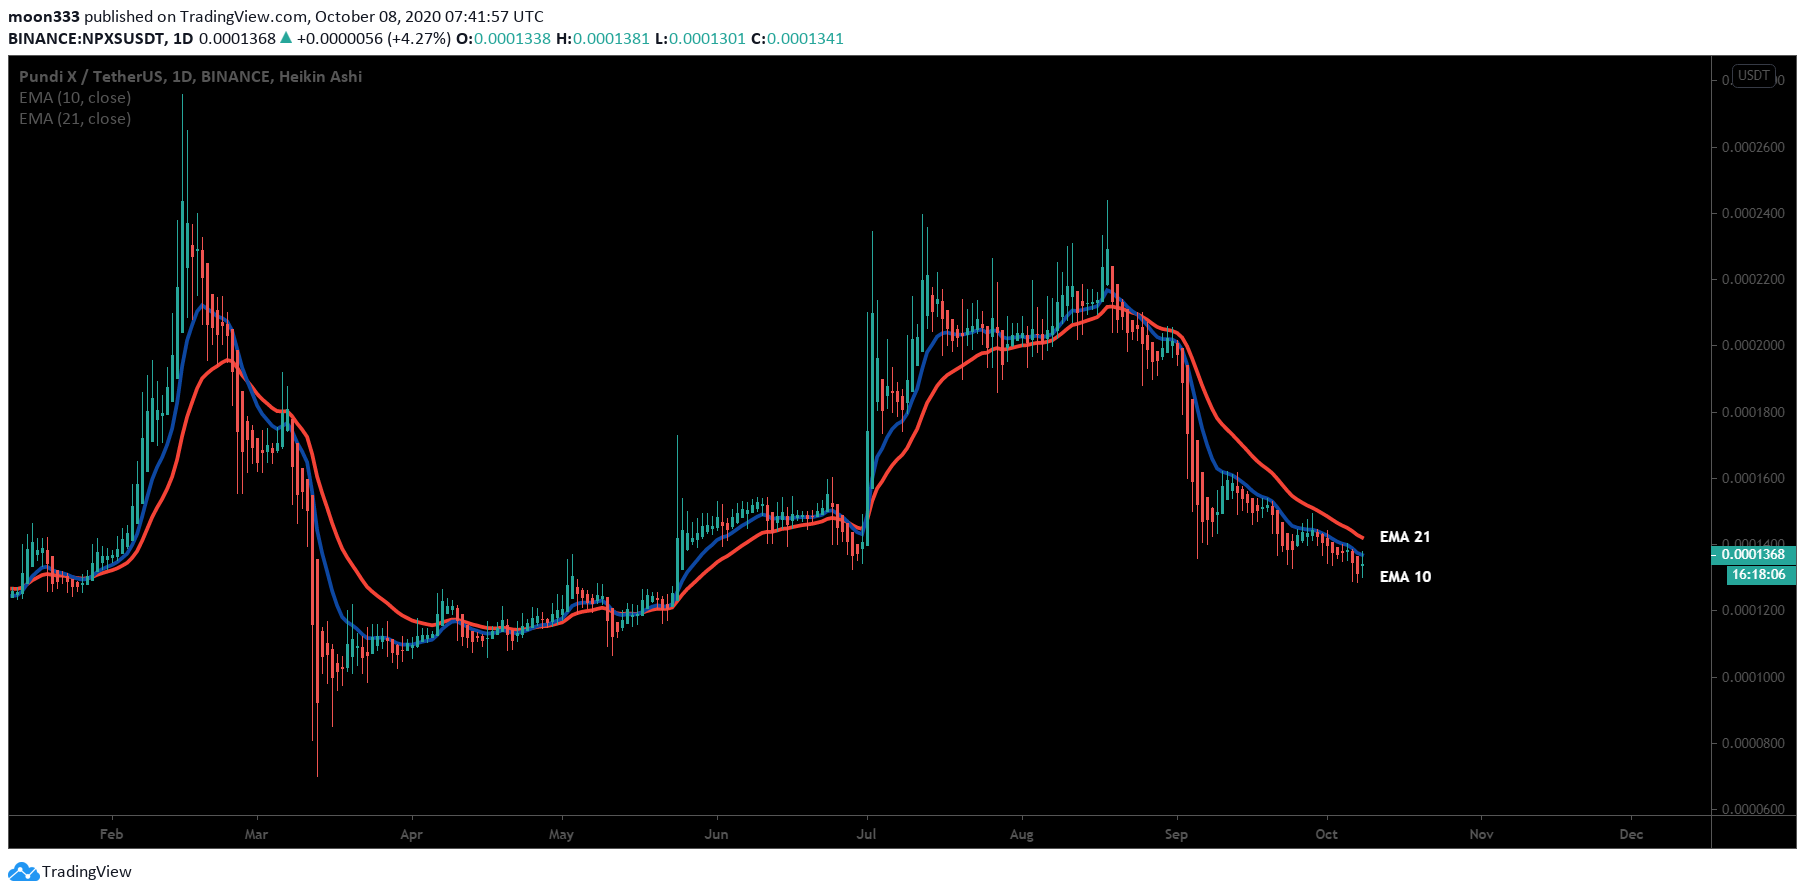Click the 0.0001600 price axis label
The height and width of the screenshot is (895, 1805).
pyautogui.click(x=1753, y=478)
